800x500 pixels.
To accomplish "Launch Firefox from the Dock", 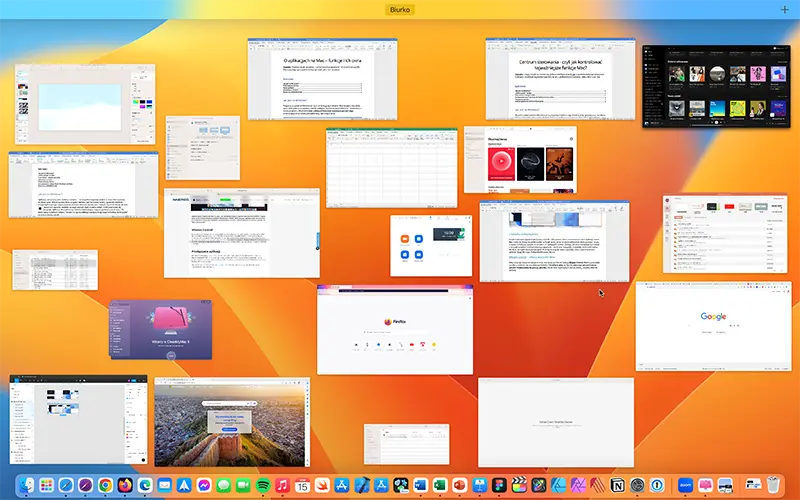I will (127, 485).
